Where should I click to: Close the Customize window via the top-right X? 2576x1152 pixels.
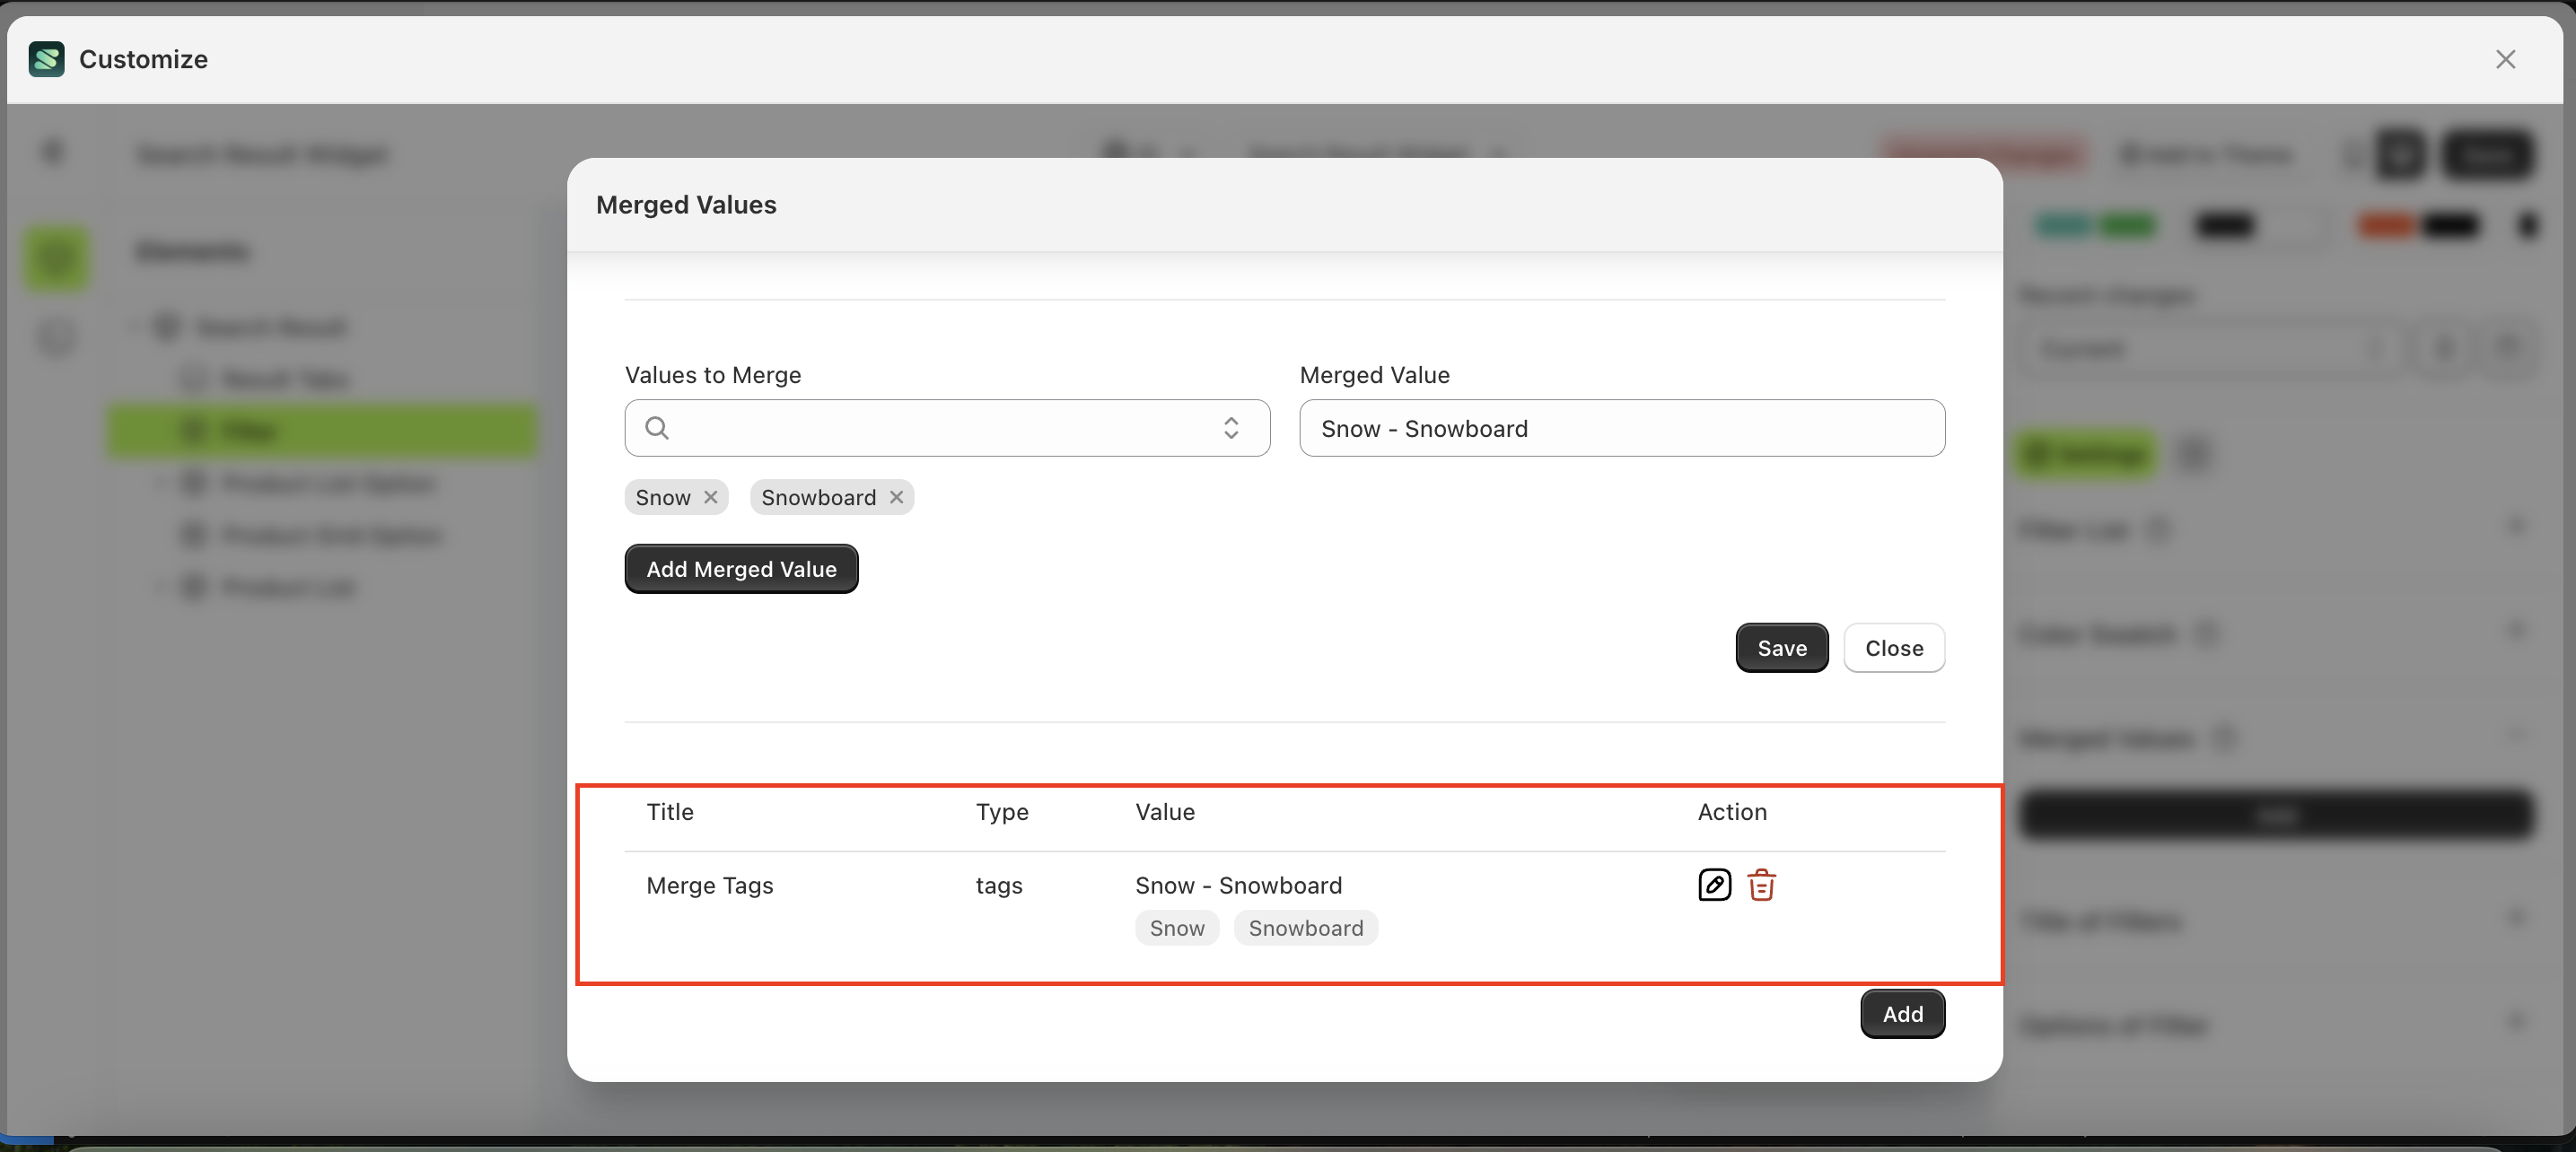click(2506, 59)
